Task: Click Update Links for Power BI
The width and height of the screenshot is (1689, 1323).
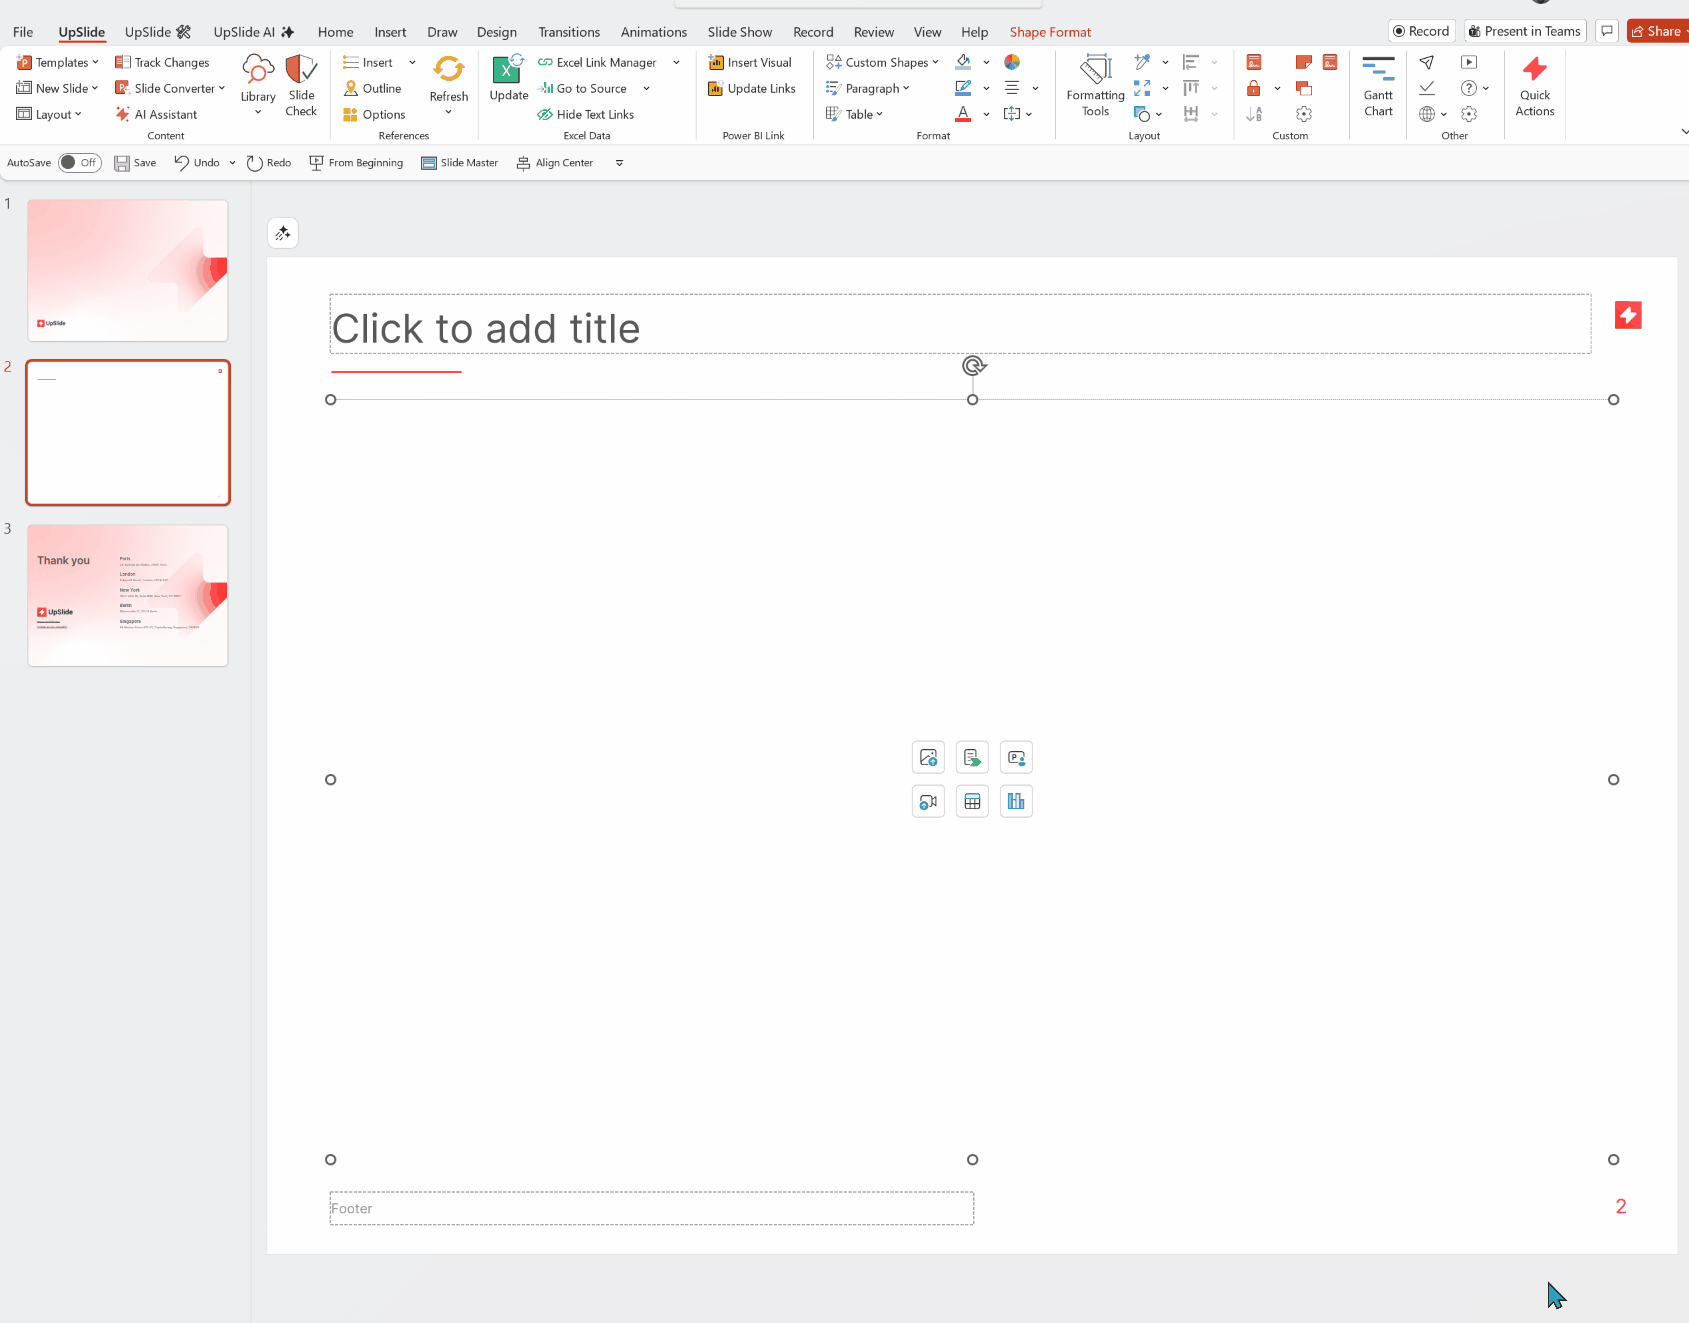Action: click(752, 88)
